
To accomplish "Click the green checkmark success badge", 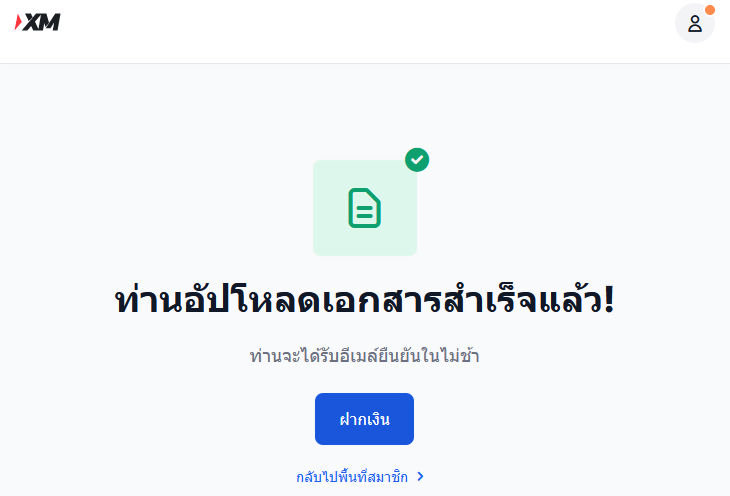I will click(417, 160).
